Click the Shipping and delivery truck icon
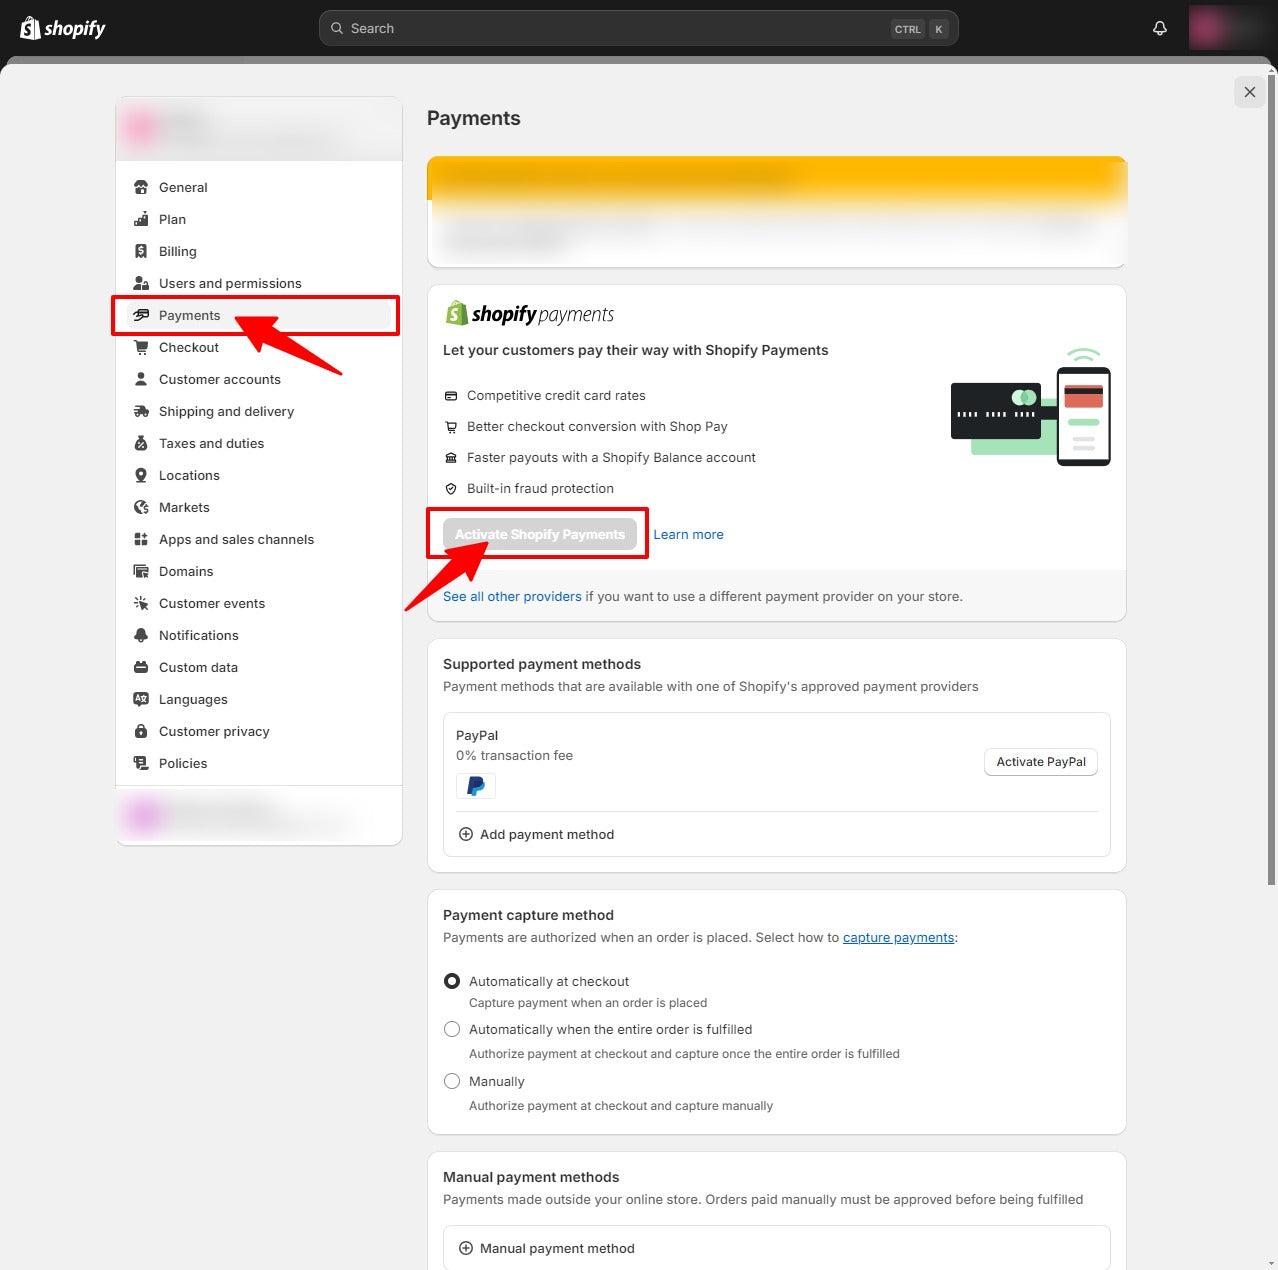1278x1270 pixels. click(x=141, y=411)
